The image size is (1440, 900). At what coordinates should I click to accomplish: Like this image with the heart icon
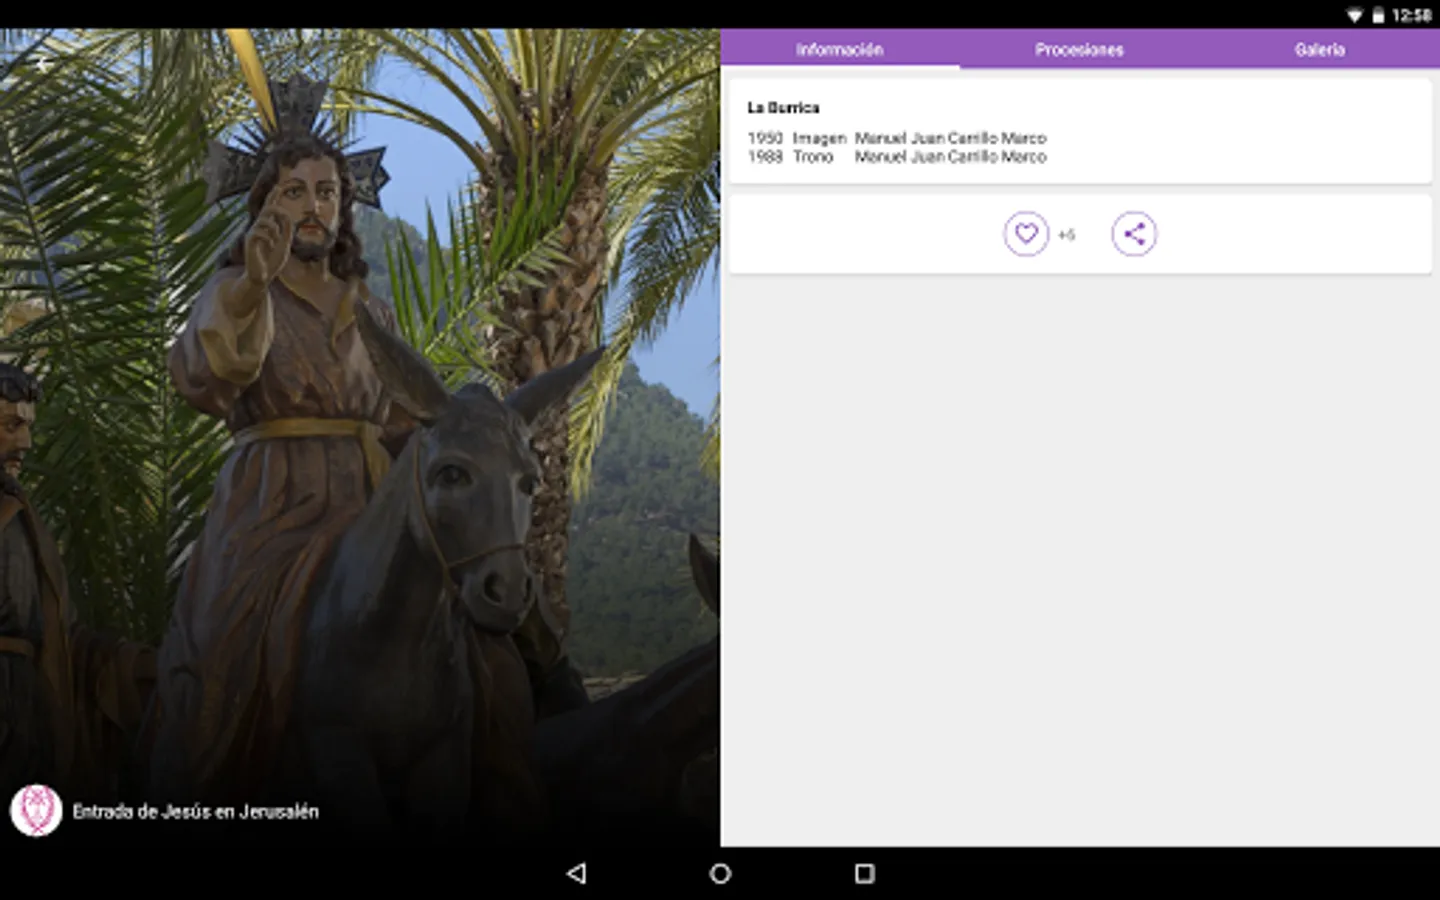1026,234
